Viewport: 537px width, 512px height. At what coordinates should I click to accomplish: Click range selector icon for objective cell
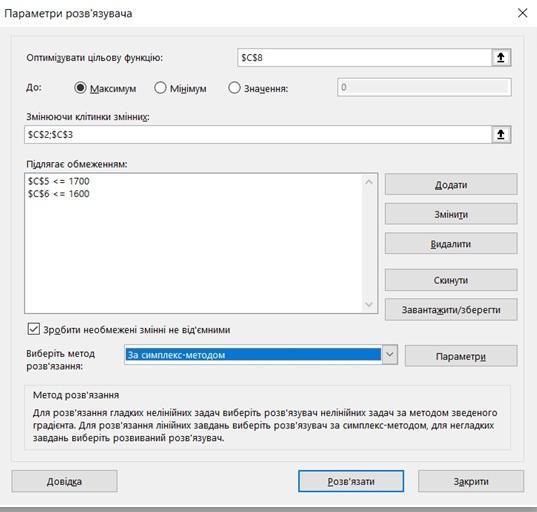(x=501, y=58)
